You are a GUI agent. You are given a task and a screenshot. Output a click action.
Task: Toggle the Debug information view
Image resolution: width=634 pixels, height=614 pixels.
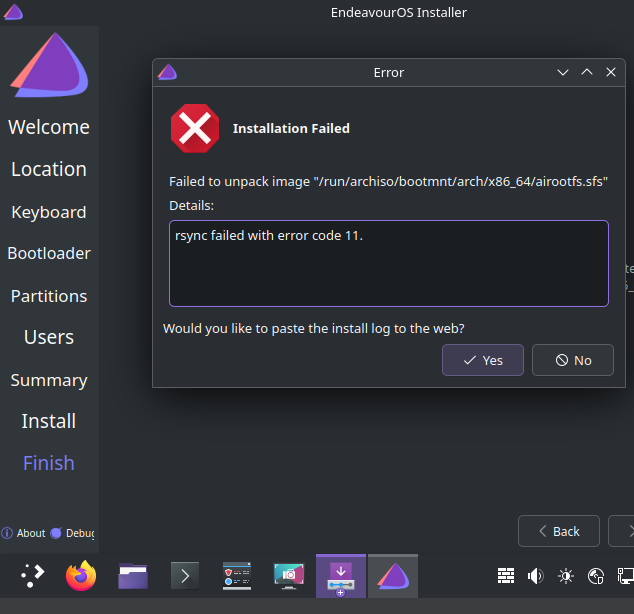[72, 533]
